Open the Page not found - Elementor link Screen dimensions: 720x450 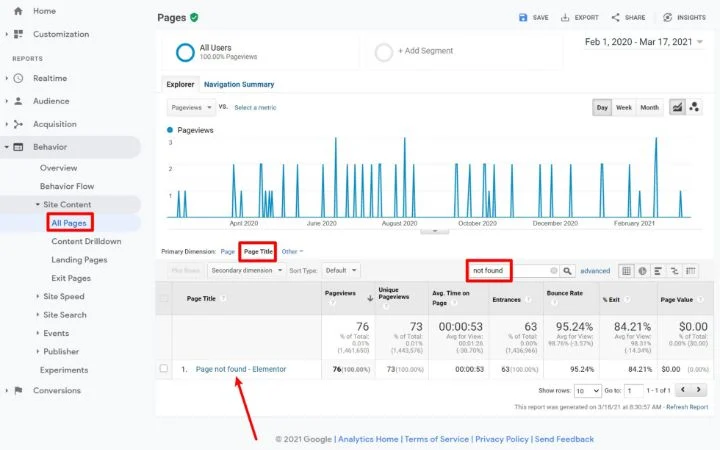tap(240, 369)
